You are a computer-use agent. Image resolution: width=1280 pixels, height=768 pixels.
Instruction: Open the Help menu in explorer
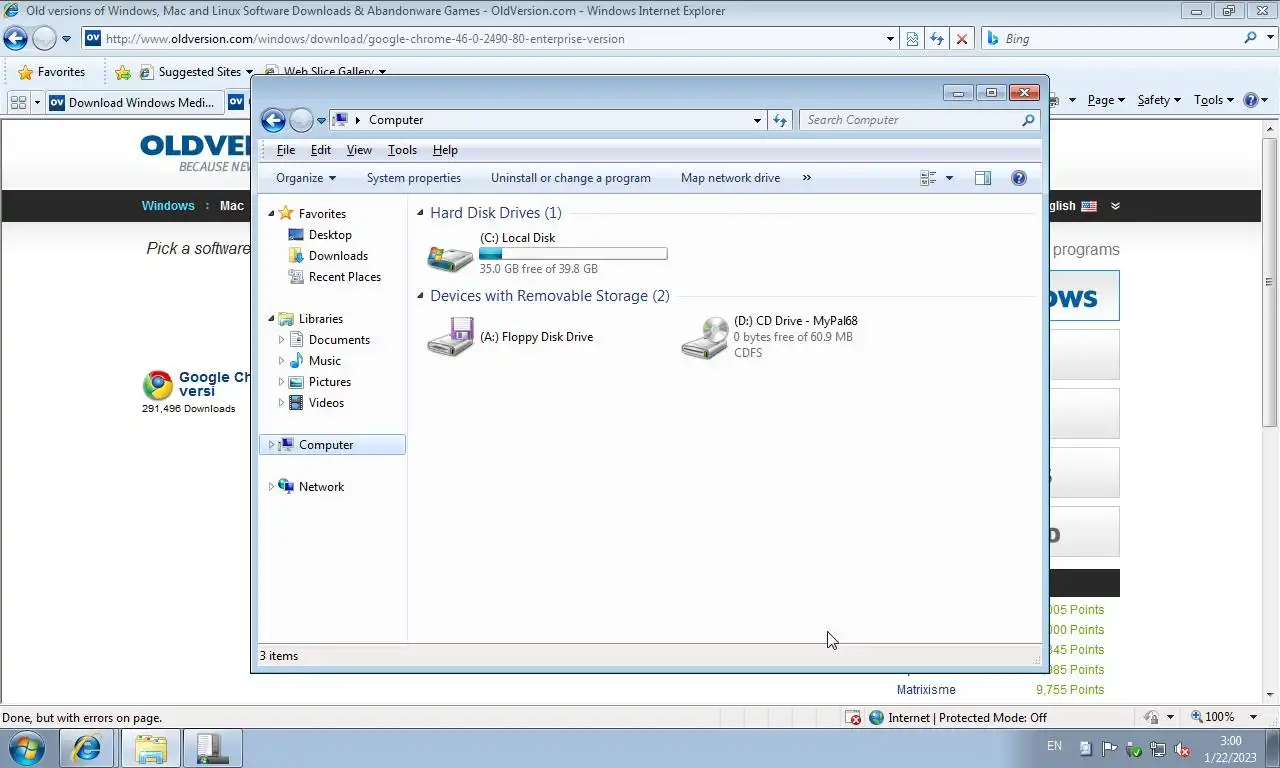point(445,150)
